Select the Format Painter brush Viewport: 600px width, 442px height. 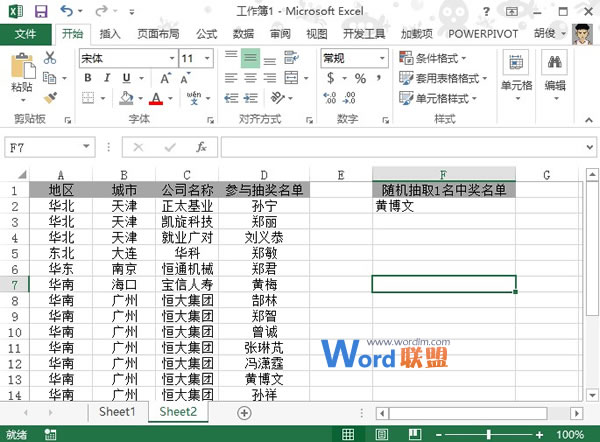point(50,98)
